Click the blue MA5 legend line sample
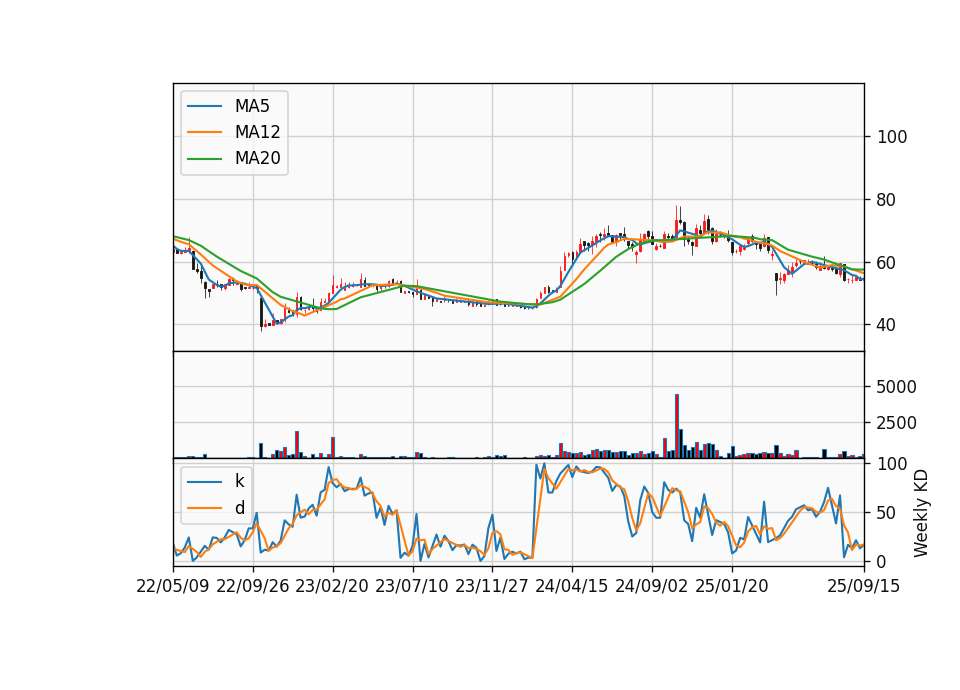960x690 pixels. pyautogui.click(x=204, y=106)
